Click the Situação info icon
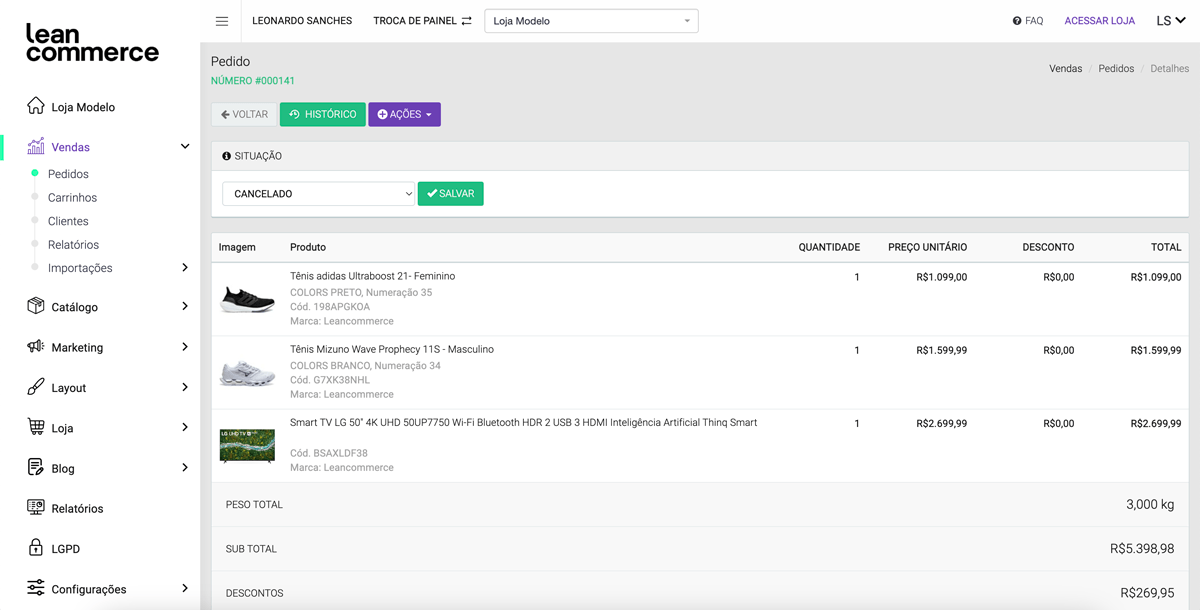Viewport: 1200px width, 610px height. pyautogui.click(x=226, y=156)
